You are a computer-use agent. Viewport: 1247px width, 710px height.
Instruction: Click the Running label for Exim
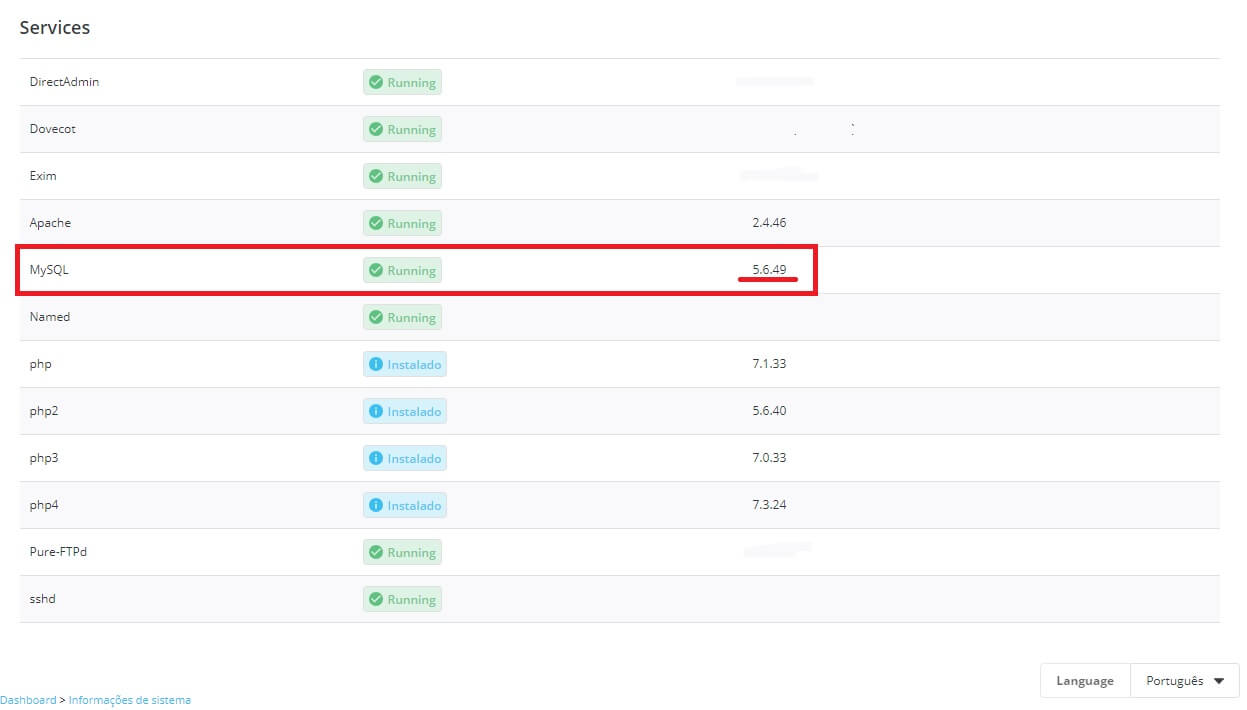coord(411,177)
